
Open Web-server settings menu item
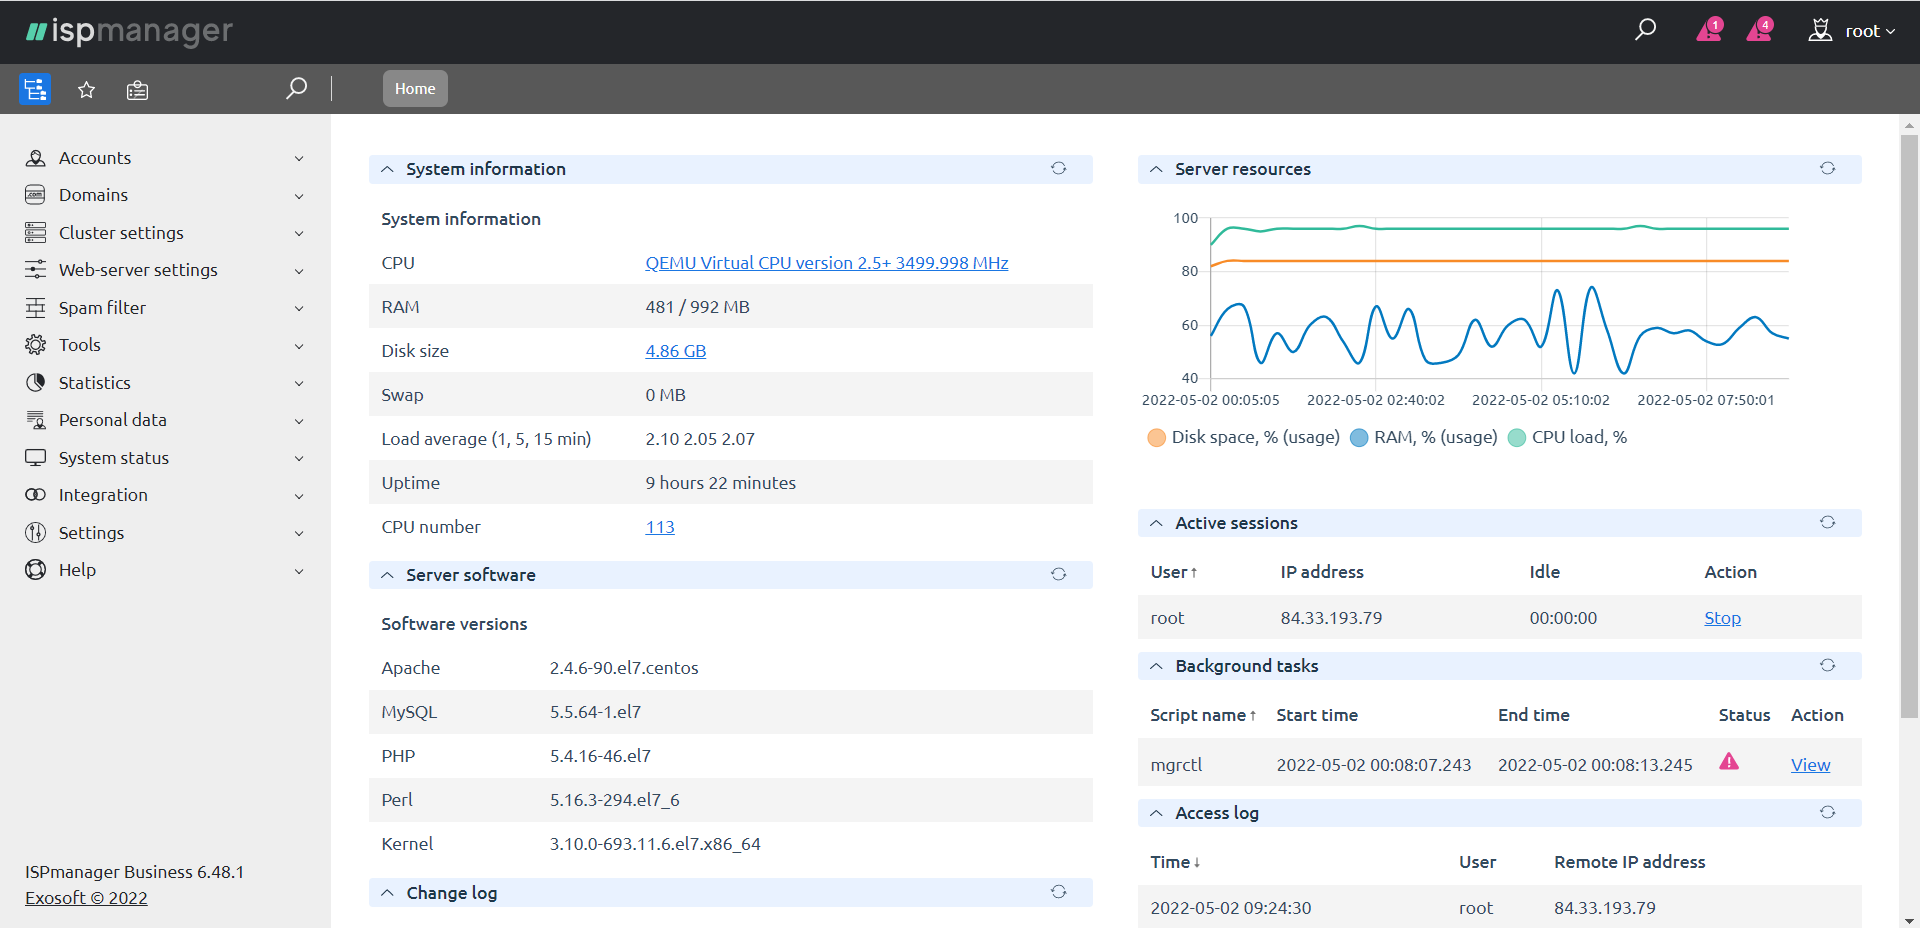click(138, 270)
